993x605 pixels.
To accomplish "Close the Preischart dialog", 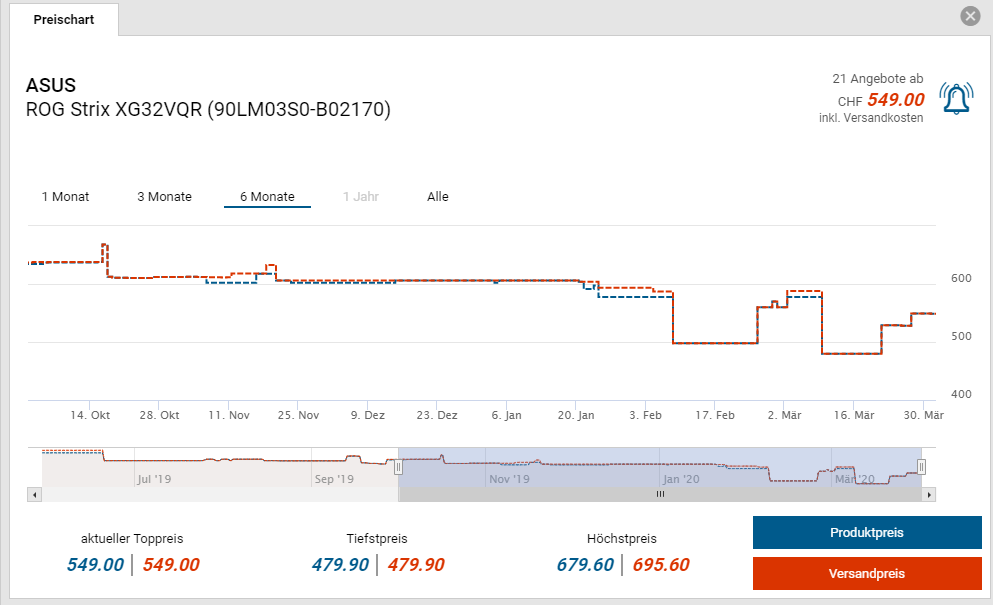I will click(969, 16).
